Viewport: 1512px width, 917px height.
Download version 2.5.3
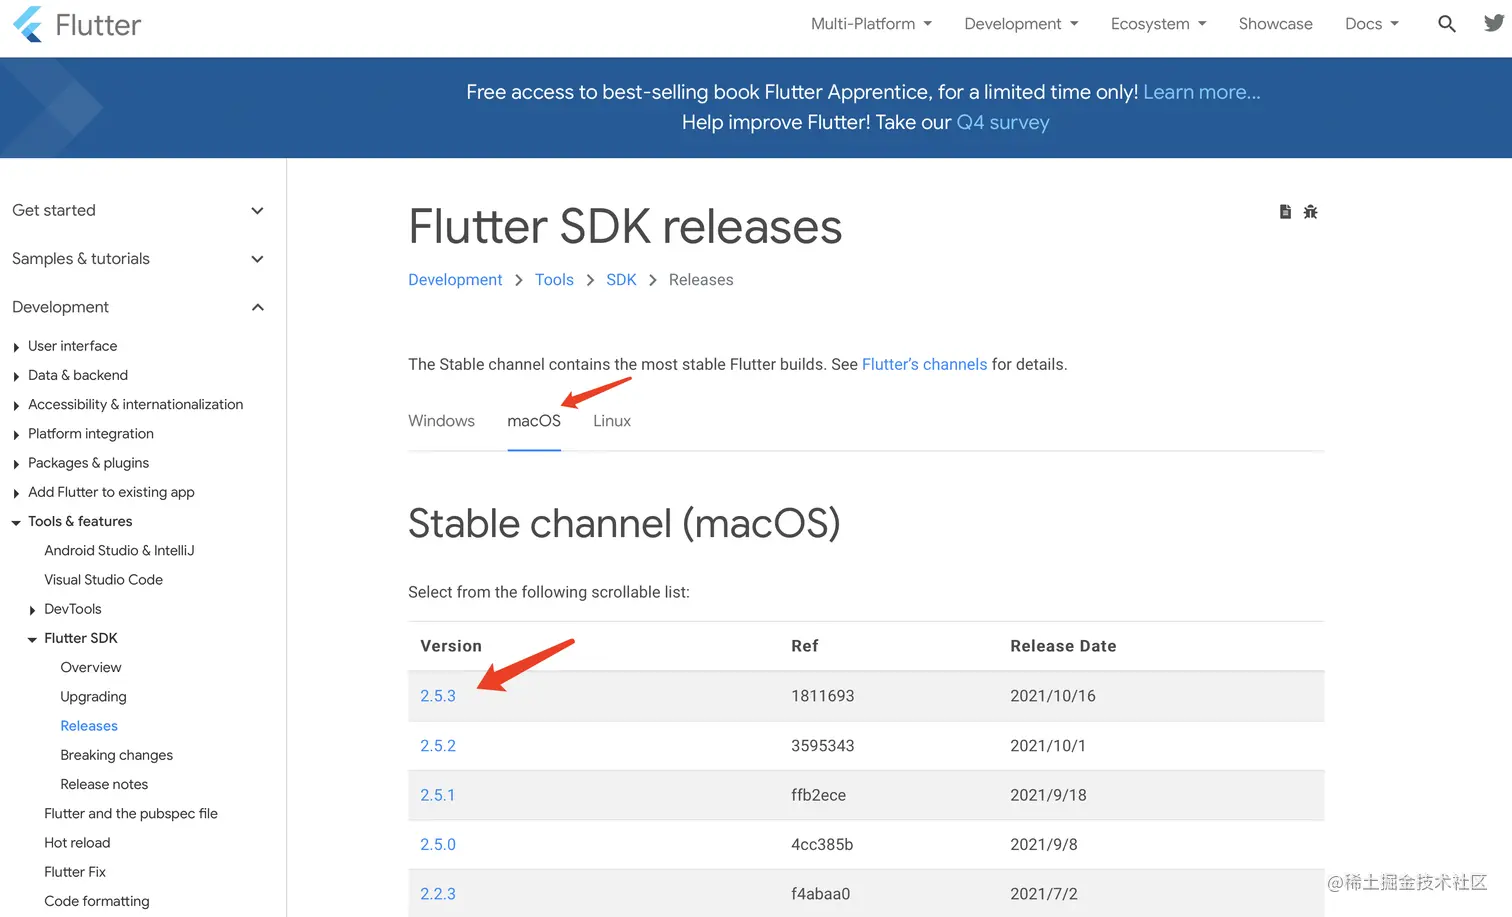coord(438,696)
